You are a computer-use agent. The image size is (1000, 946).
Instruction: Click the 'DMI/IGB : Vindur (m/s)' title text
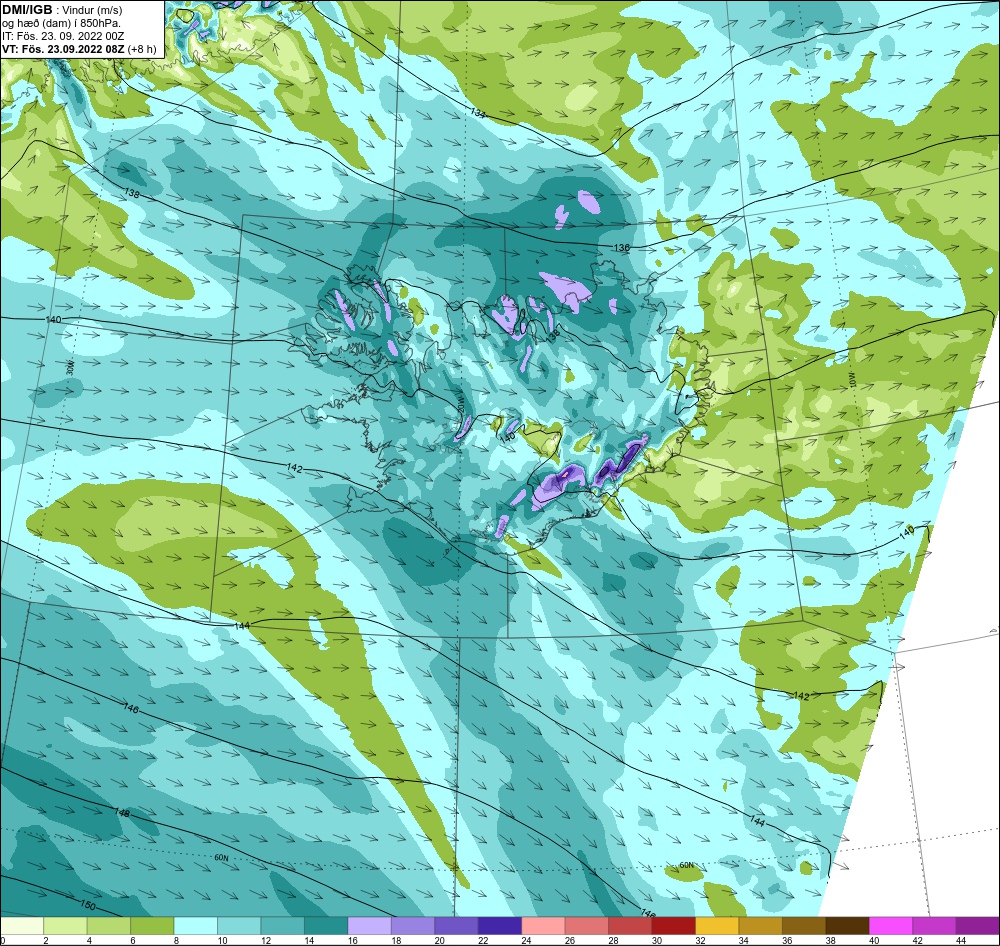(x=62, y=10)
